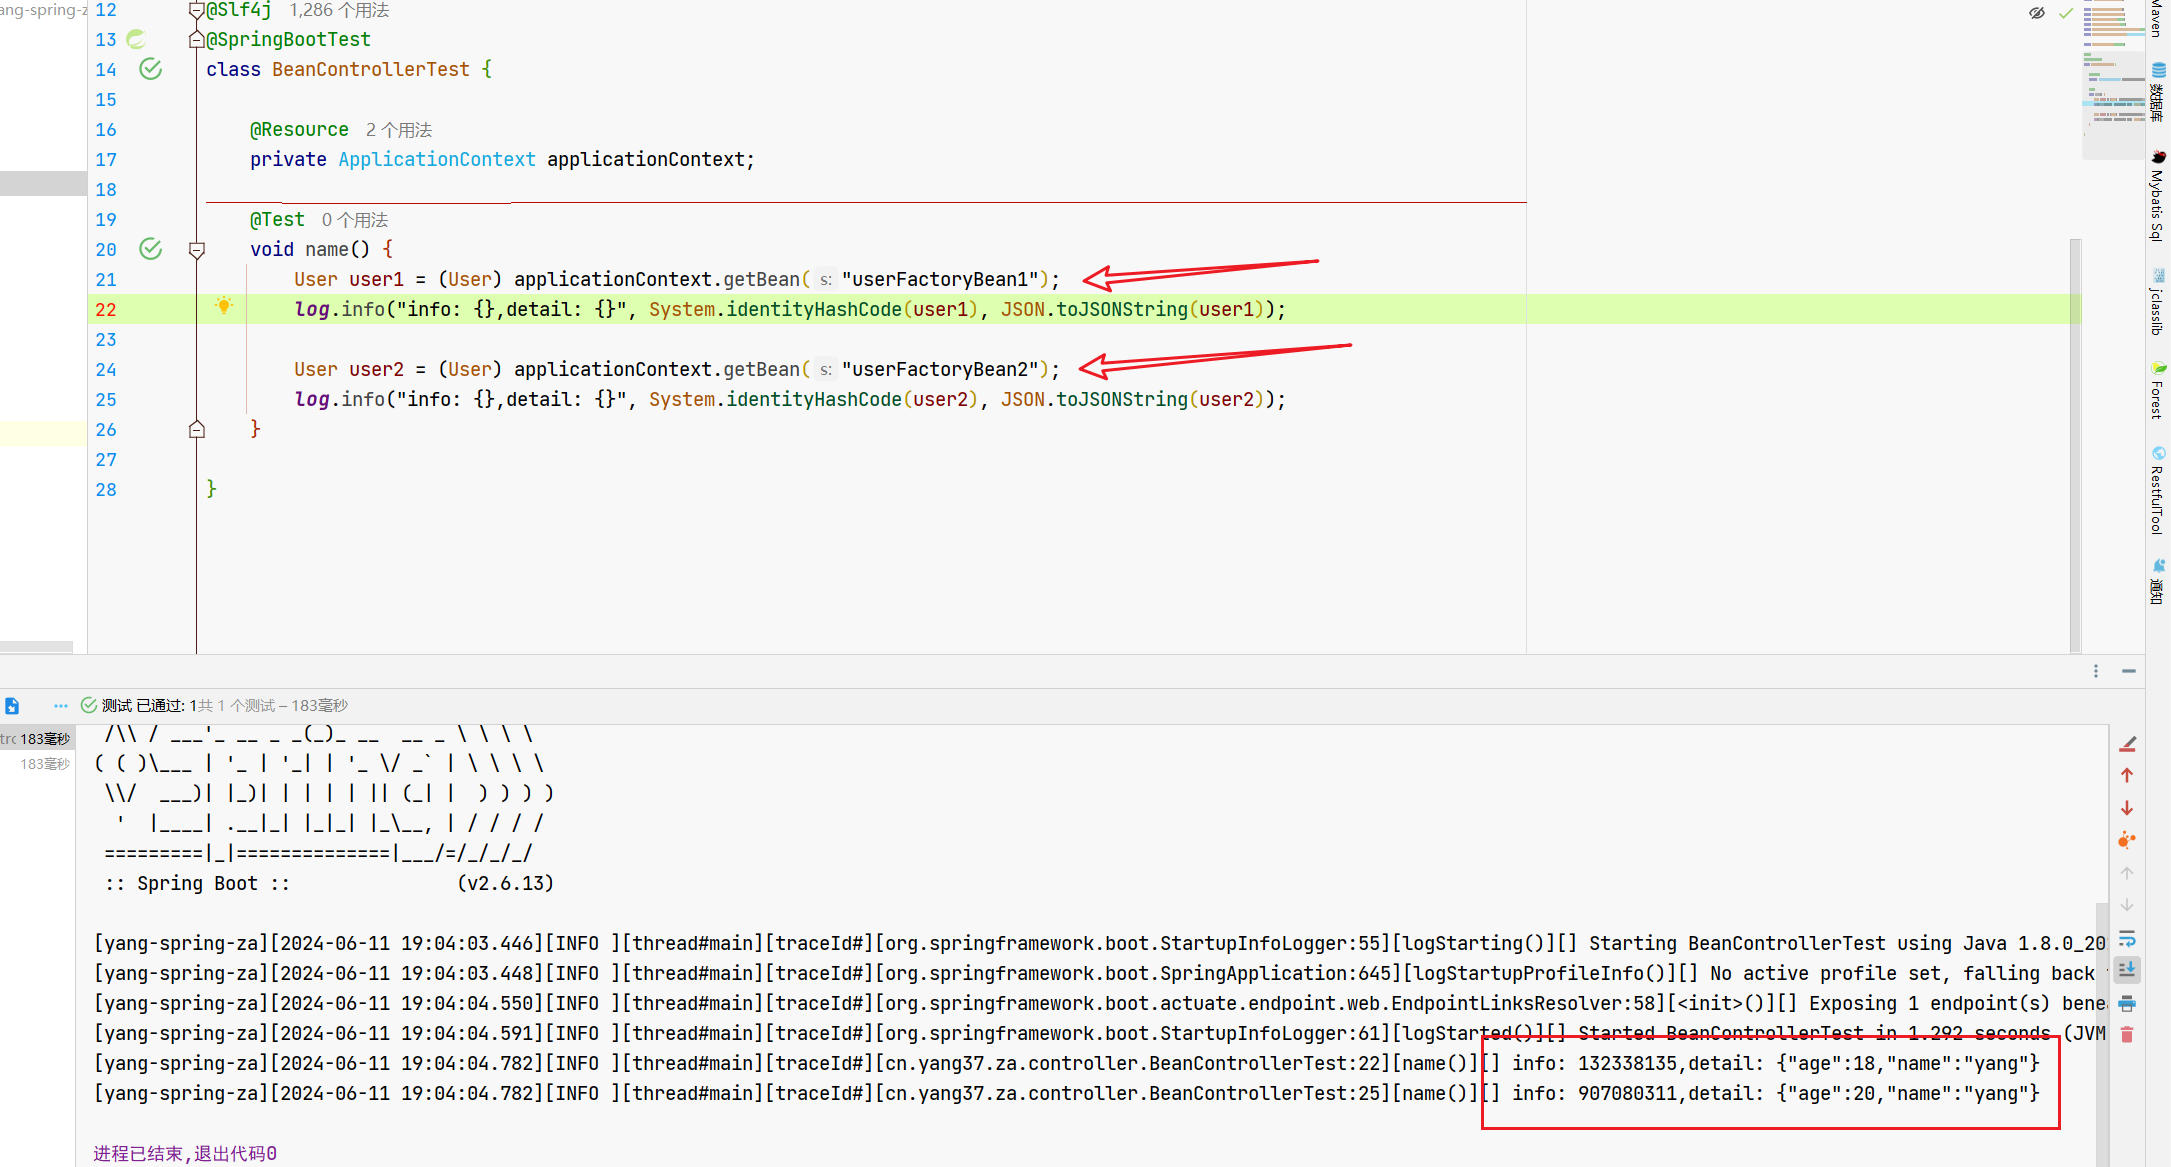Run name() test via gutter icon on line 20

click(x=151, y=249)
